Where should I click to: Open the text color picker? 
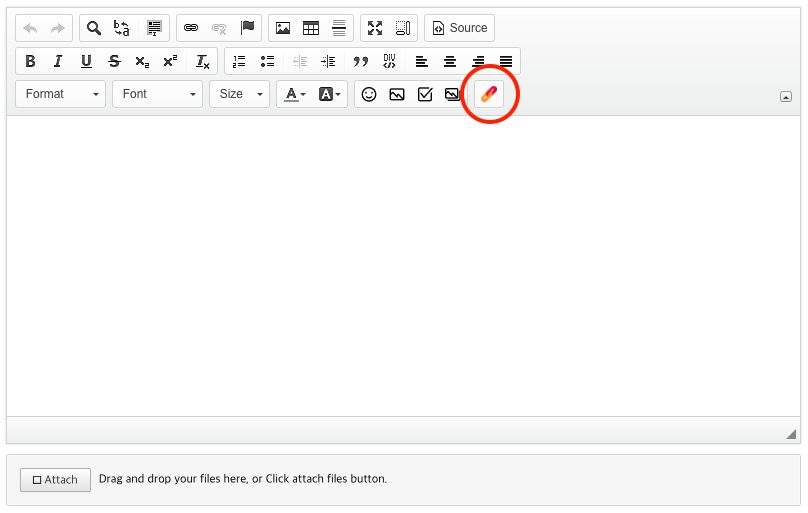pos(295,94)
